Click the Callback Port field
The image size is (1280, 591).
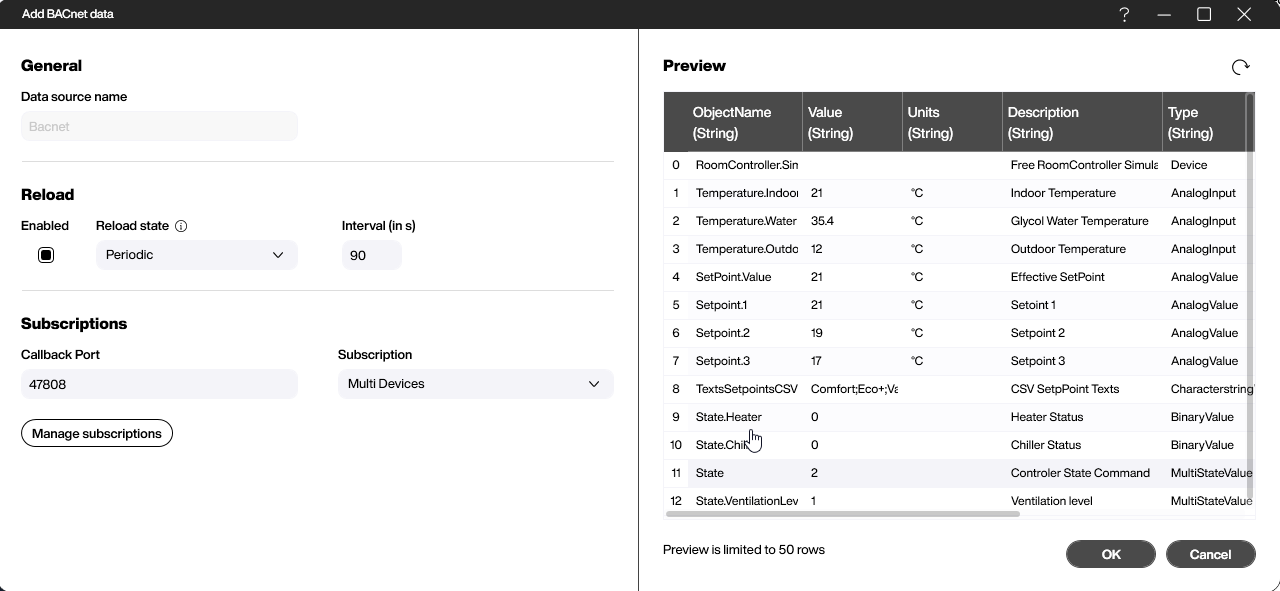pos(159,384)
